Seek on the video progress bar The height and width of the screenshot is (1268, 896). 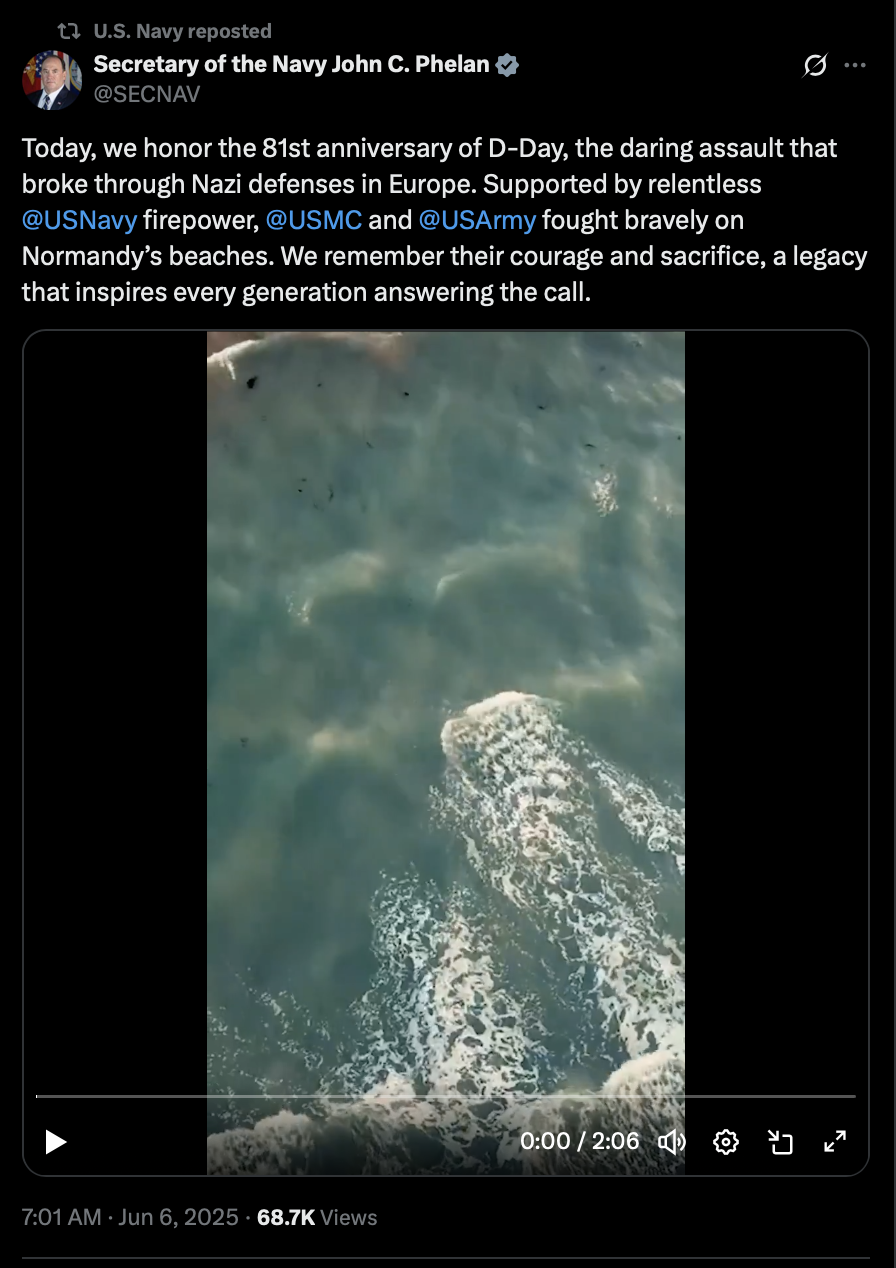446,1096
